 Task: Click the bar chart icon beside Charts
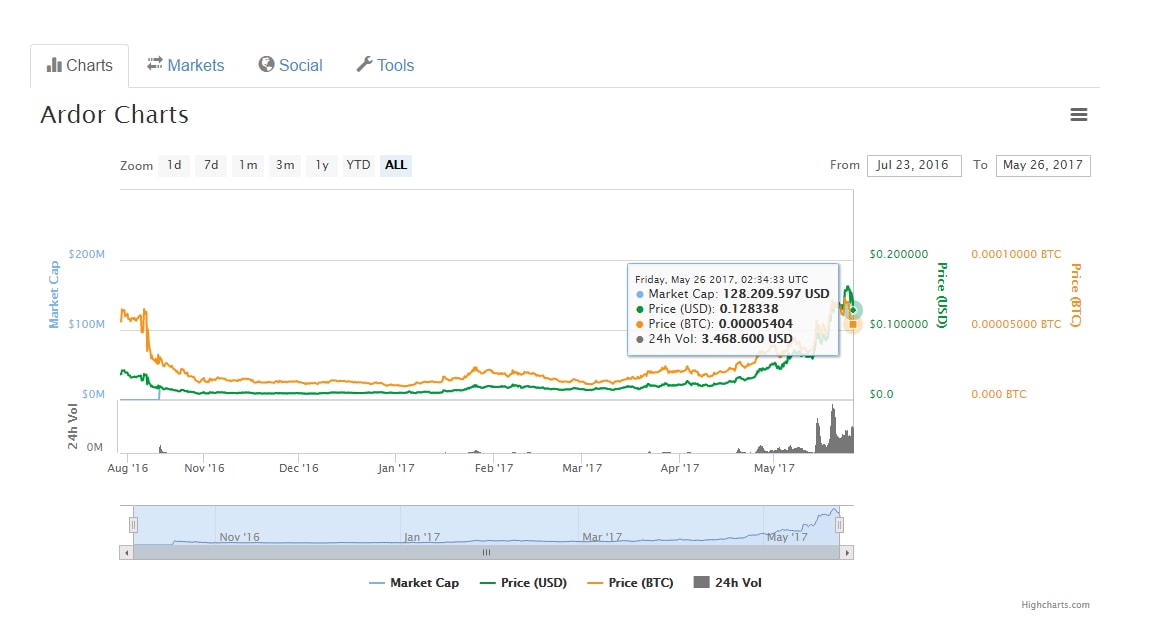click(54, 65)
